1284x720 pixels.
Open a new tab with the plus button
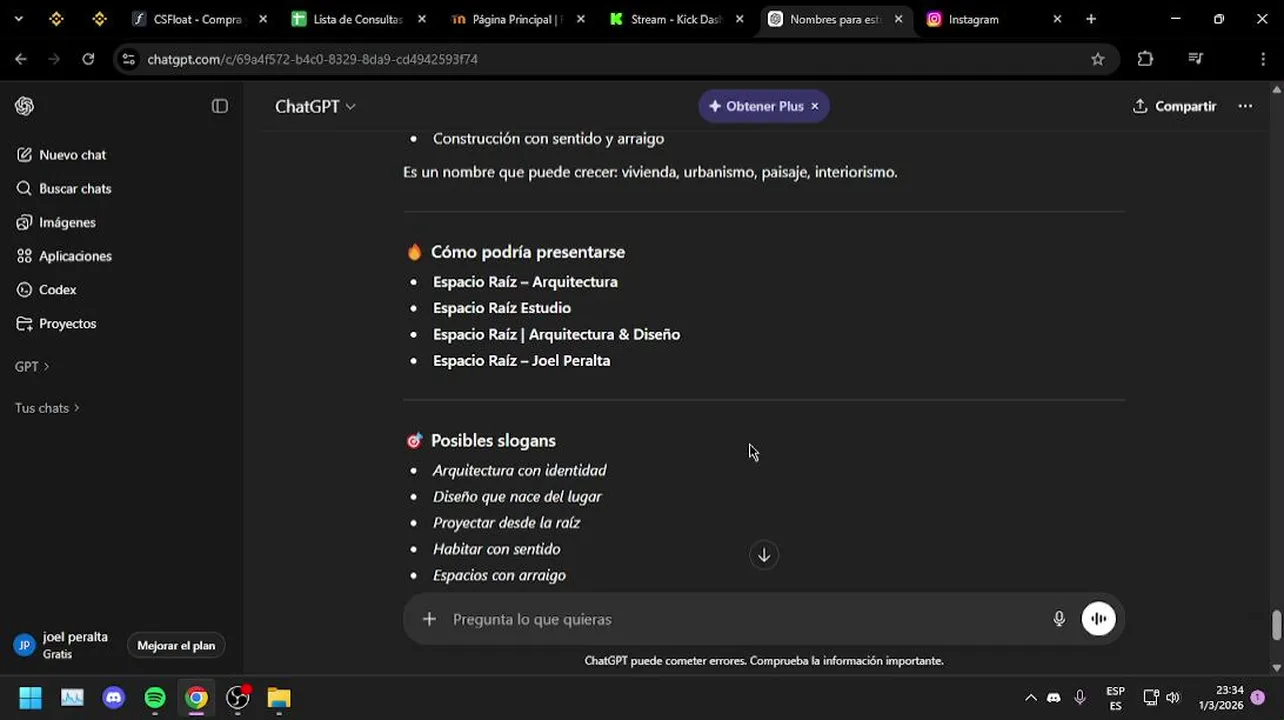pos(1091,19)
